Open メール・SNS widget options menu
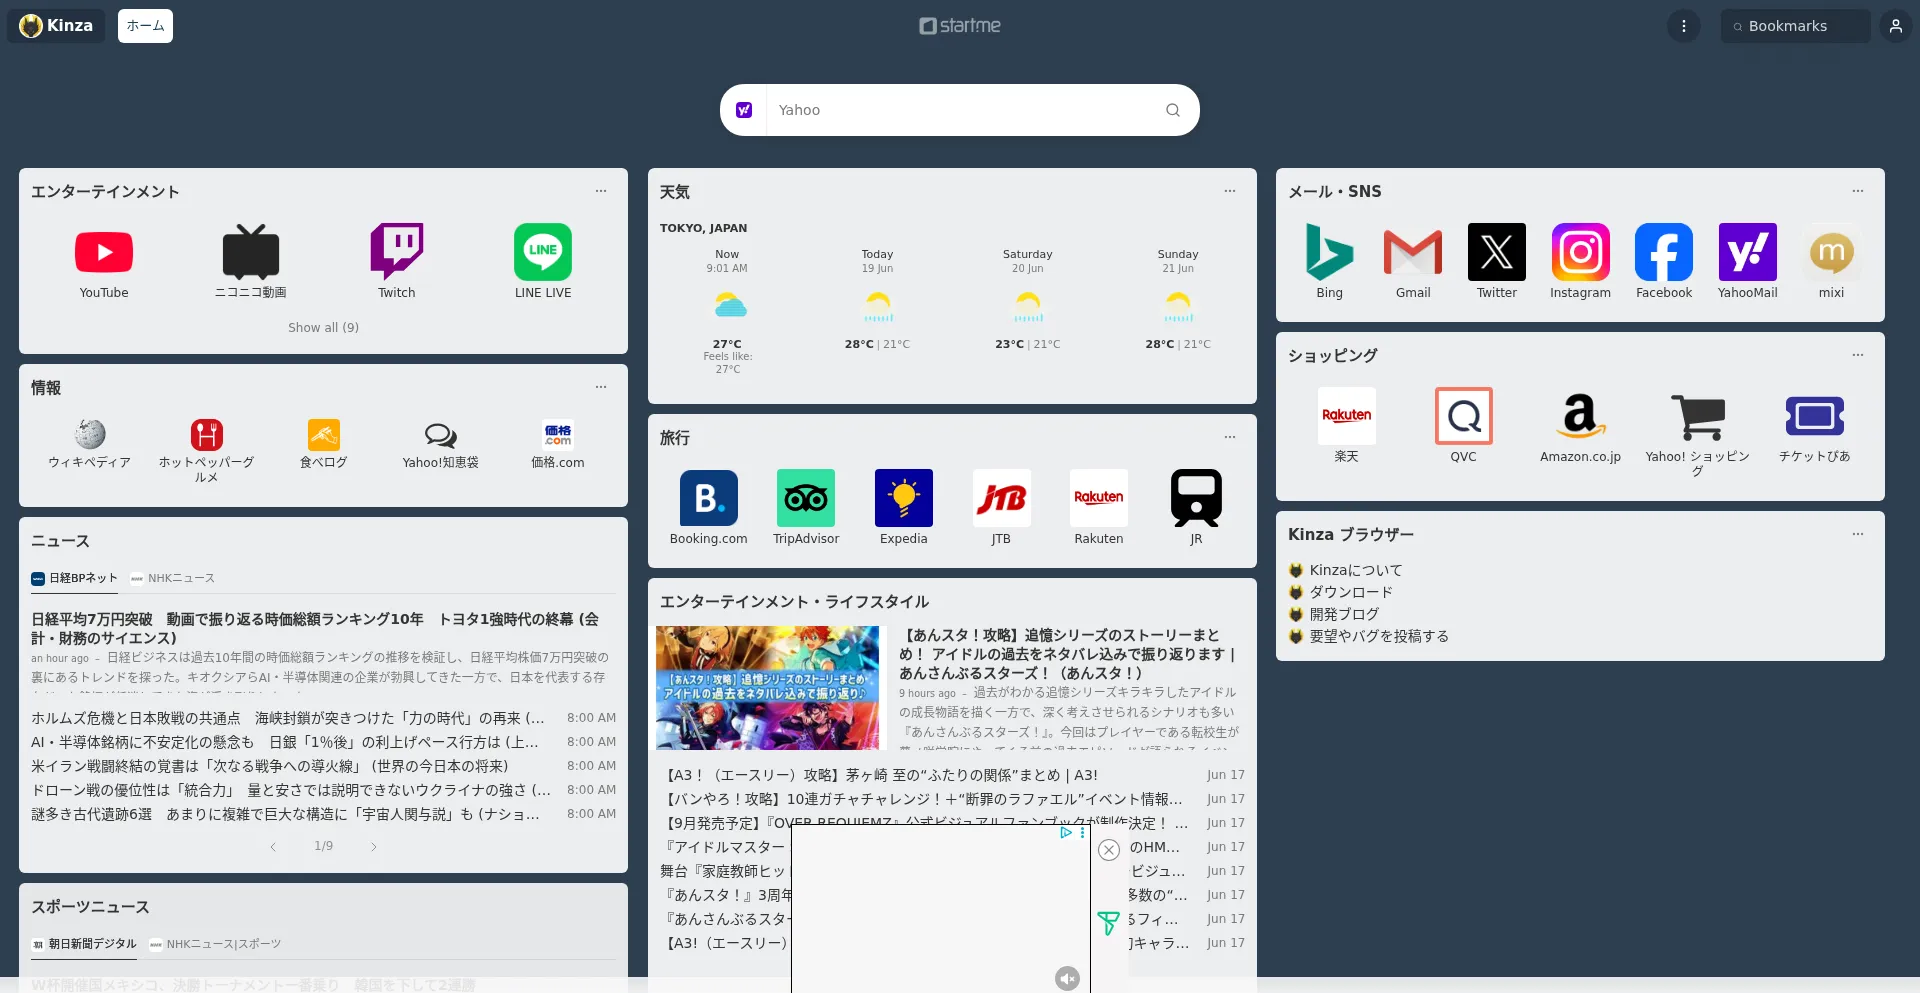This screenshot has width=1920, height=993. 1858,191
